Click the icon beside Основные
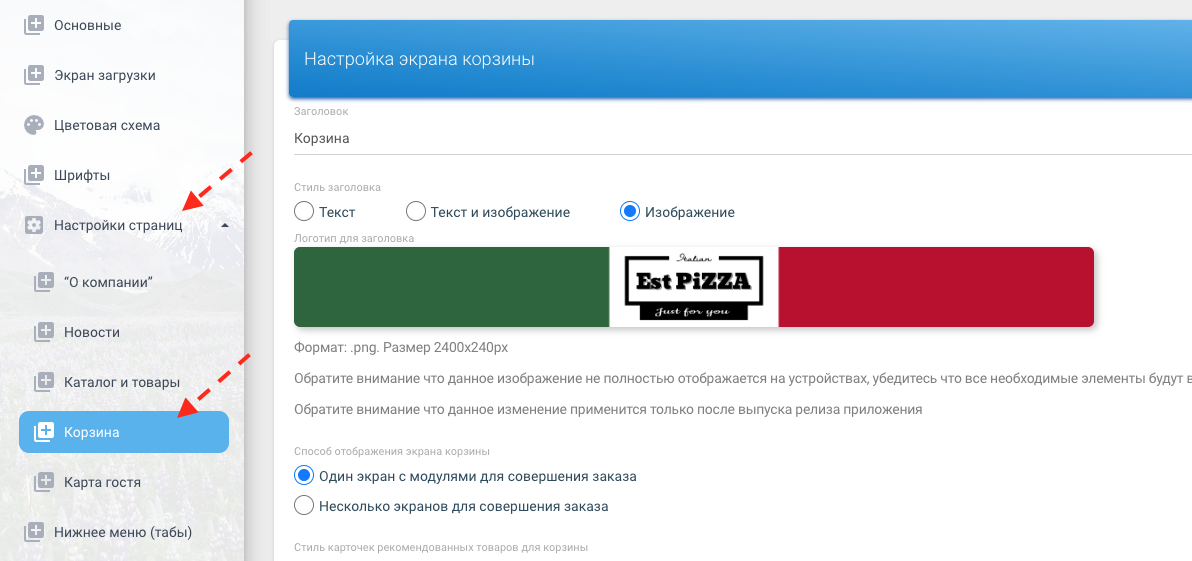 coord(34,25)
